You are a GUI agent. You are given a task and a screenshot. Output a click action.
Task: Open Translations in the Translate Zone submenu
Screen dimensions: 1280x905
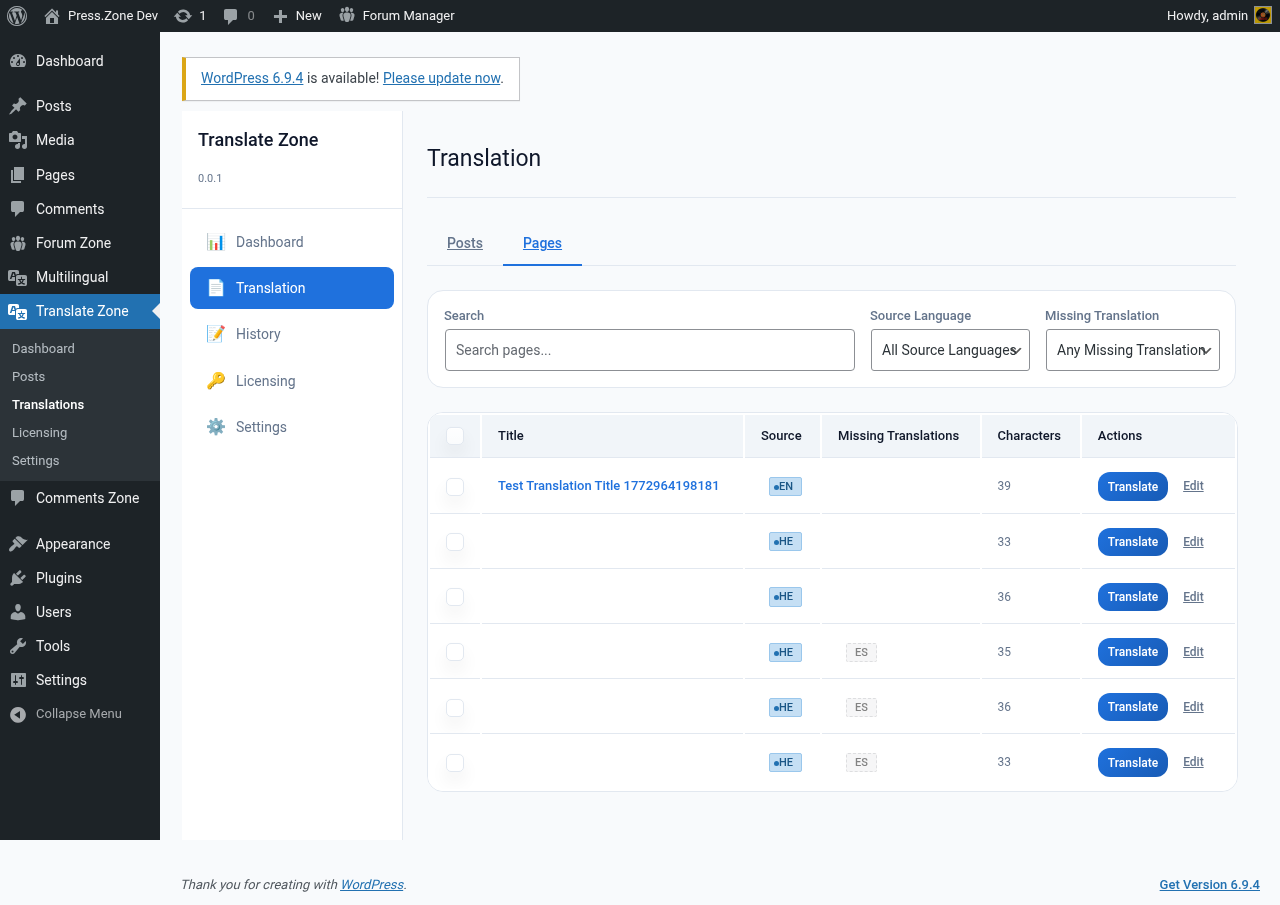point(48,405)
